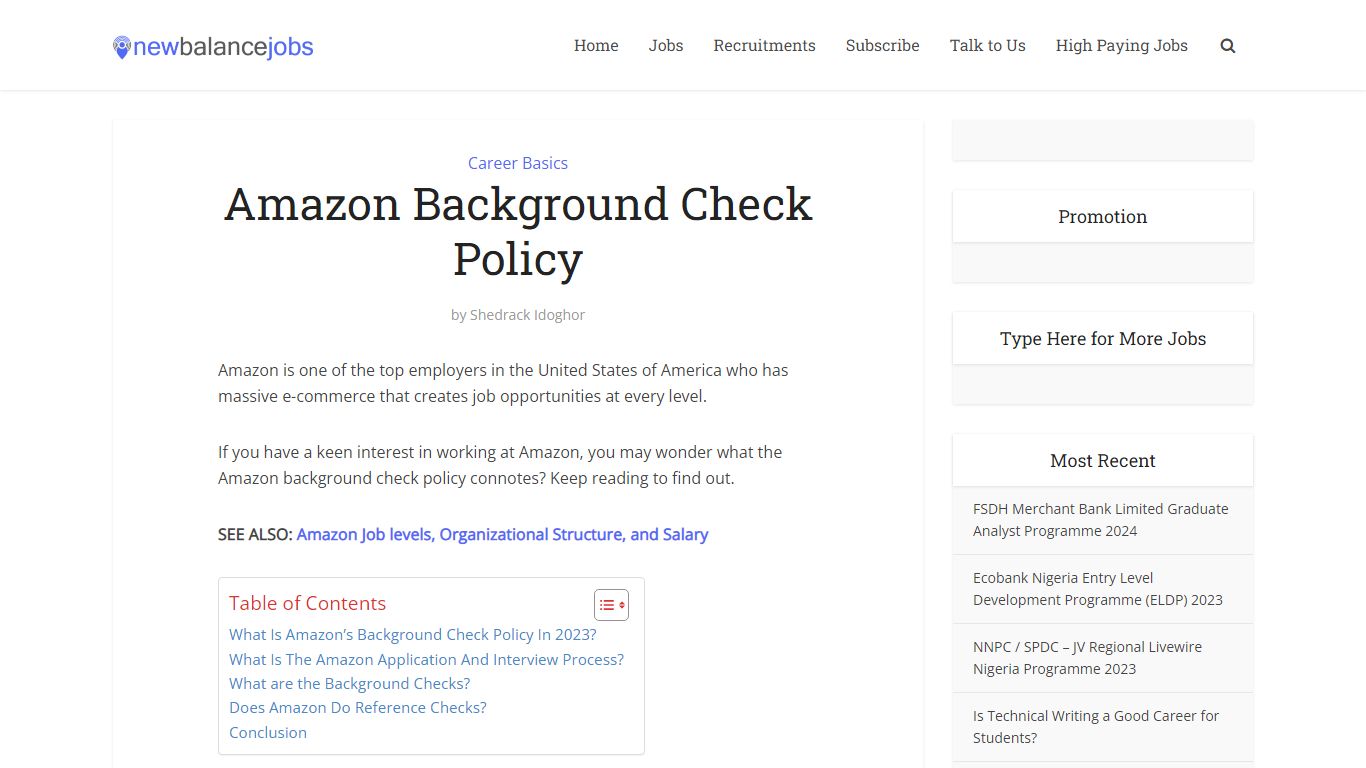Screen dimensions: 1366x768
Task: Open the Career Basics category link
Action: (x=518, y=163)
